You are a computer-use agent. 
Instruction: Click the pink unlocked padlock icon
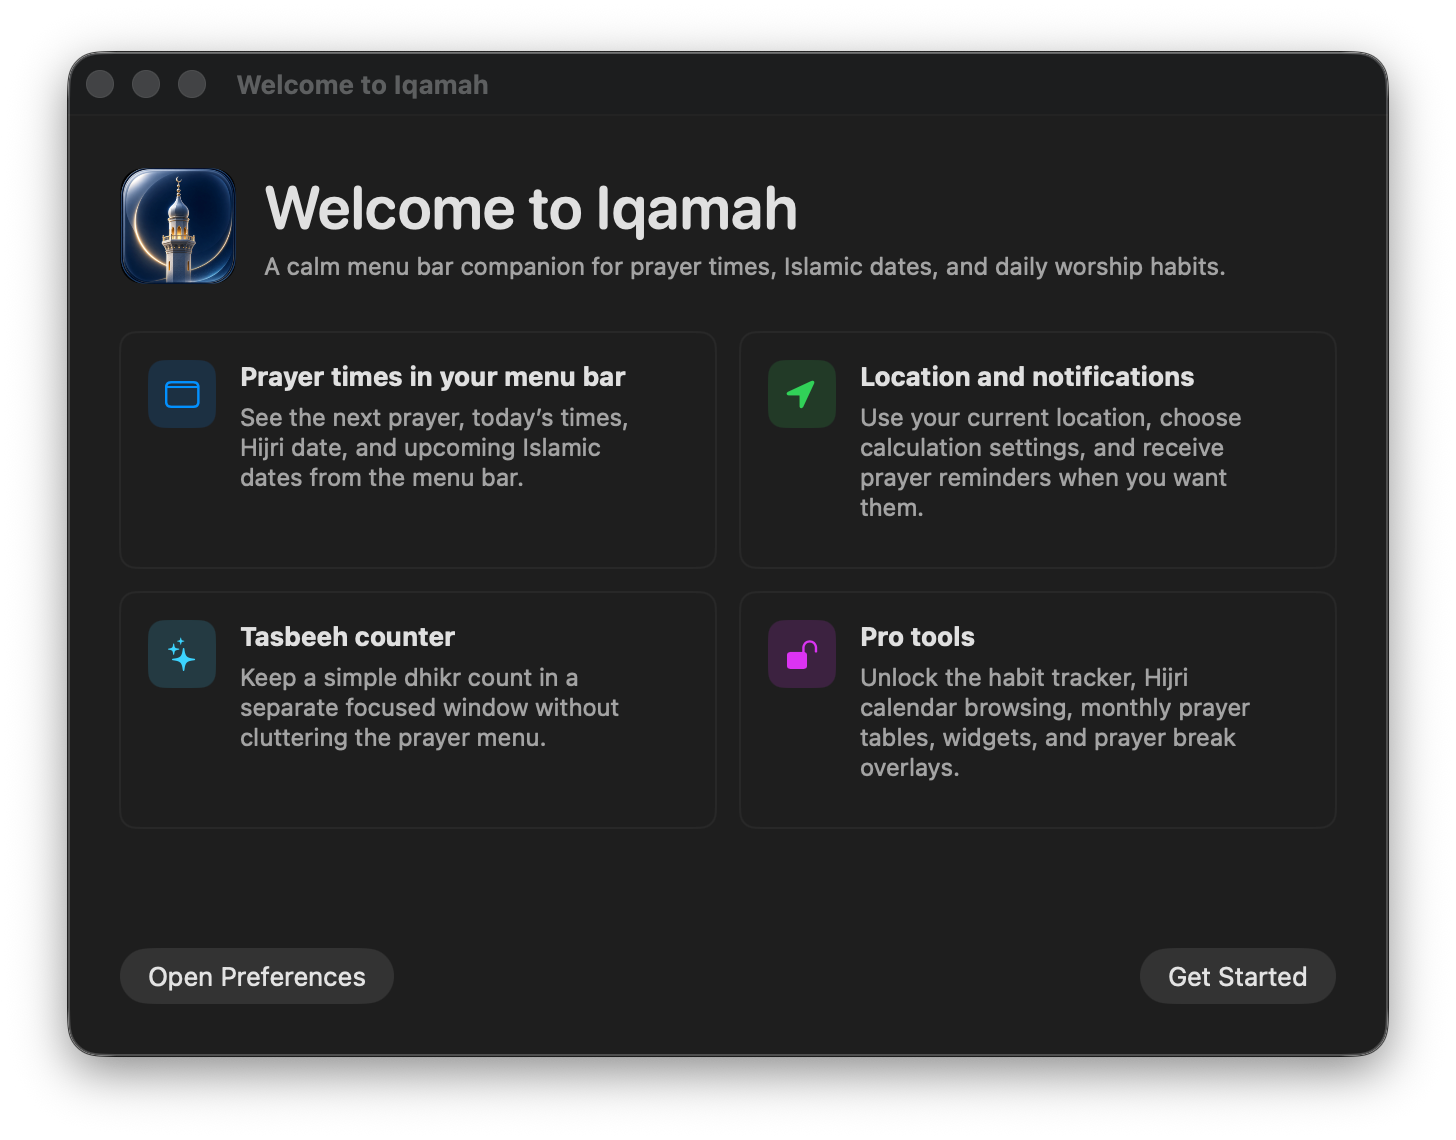point(802,654)
